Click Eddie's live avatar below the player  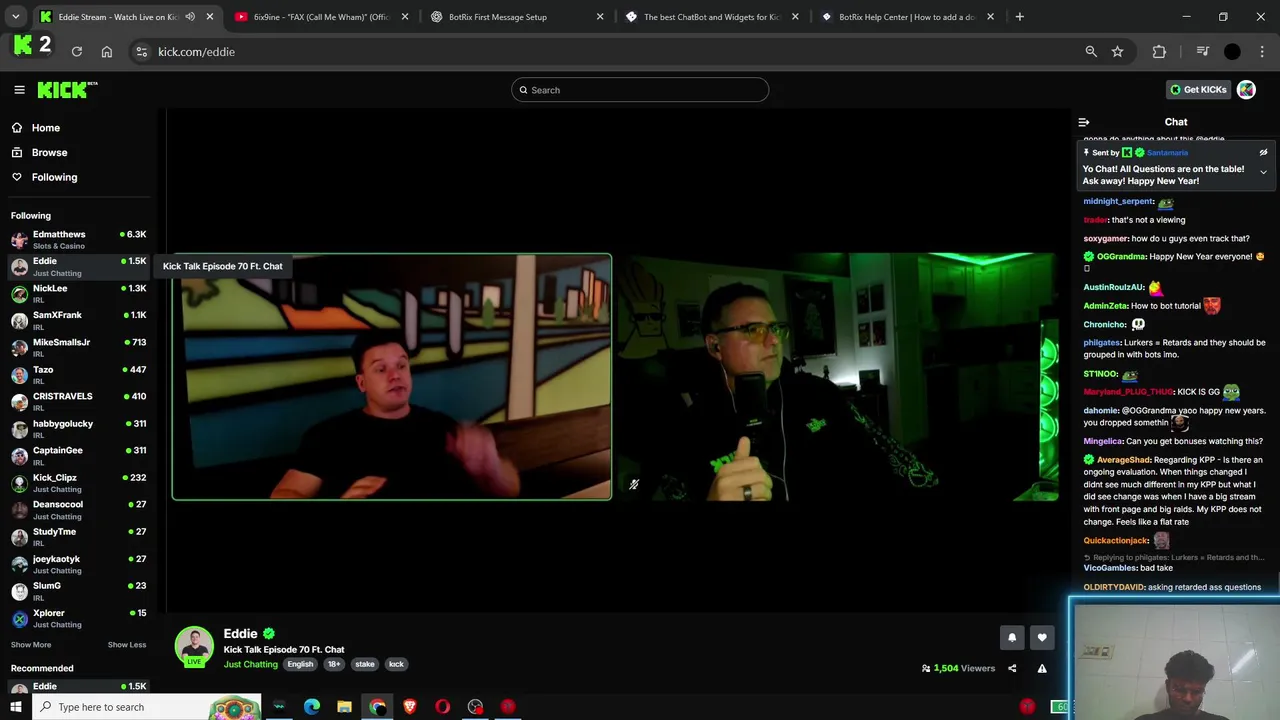point(194,647)
